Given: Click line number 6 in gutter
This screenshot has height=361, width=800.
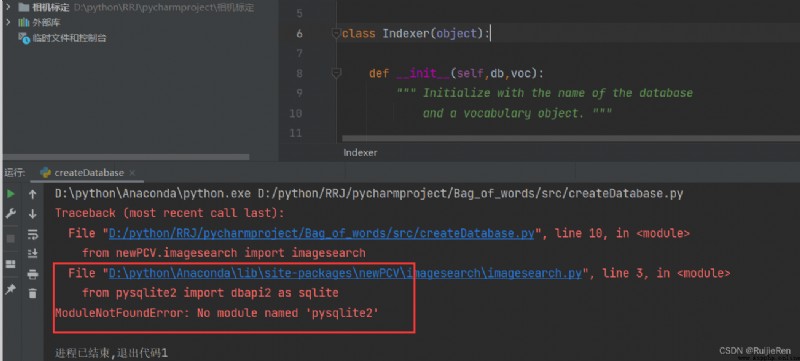Looking at the screenshot, I should (x=299, y=34).
